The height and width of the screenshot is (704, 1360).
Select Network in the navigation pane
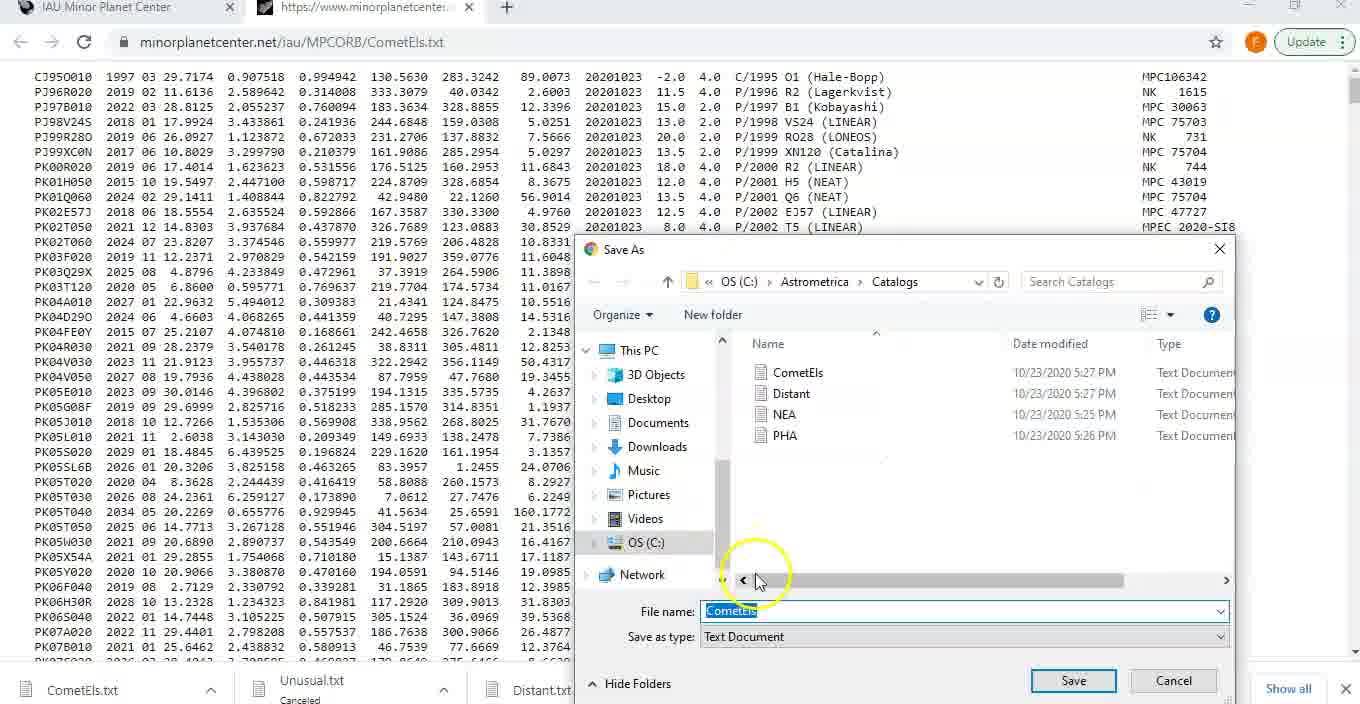pyautogui.click(x=641, y=575)
